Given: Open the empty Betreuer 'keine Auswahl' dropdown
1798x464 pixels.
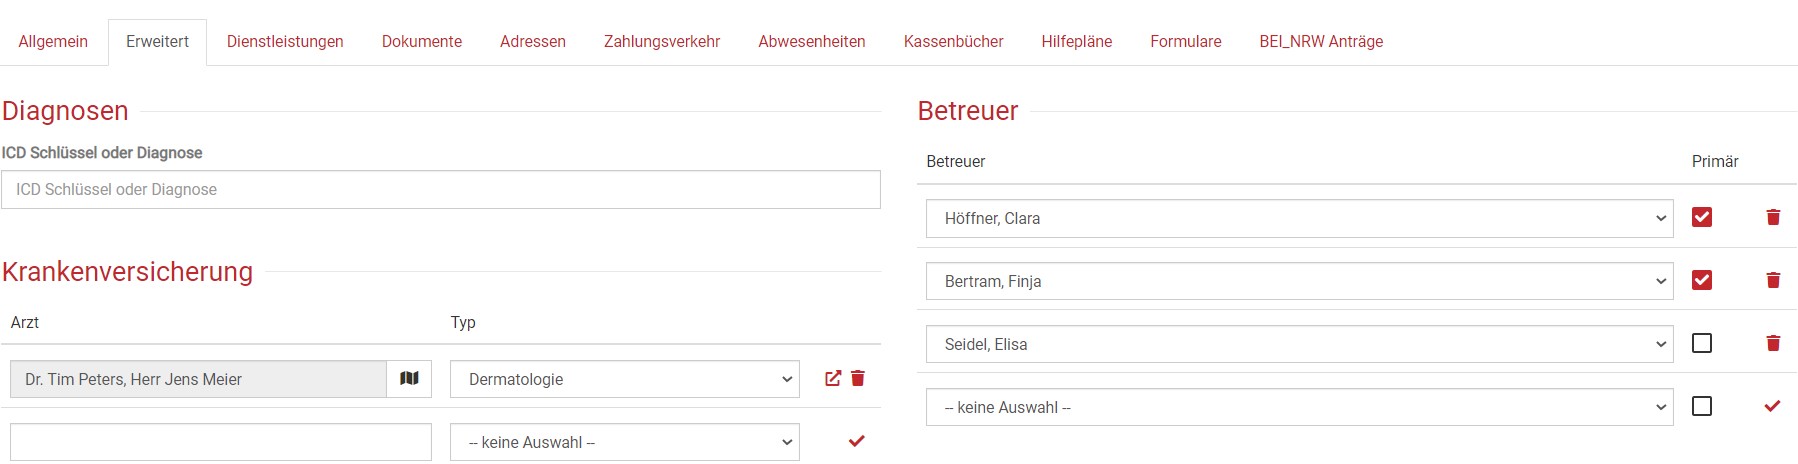Looking at the screenshot, I should click(1298, 407).
